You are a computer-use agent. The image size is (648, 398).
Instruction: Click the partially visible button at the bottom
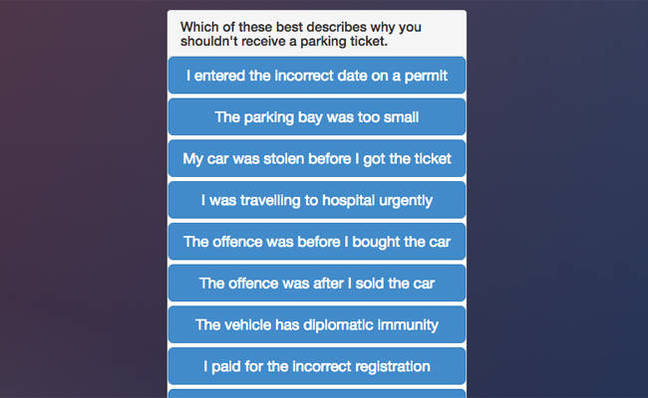317,394
